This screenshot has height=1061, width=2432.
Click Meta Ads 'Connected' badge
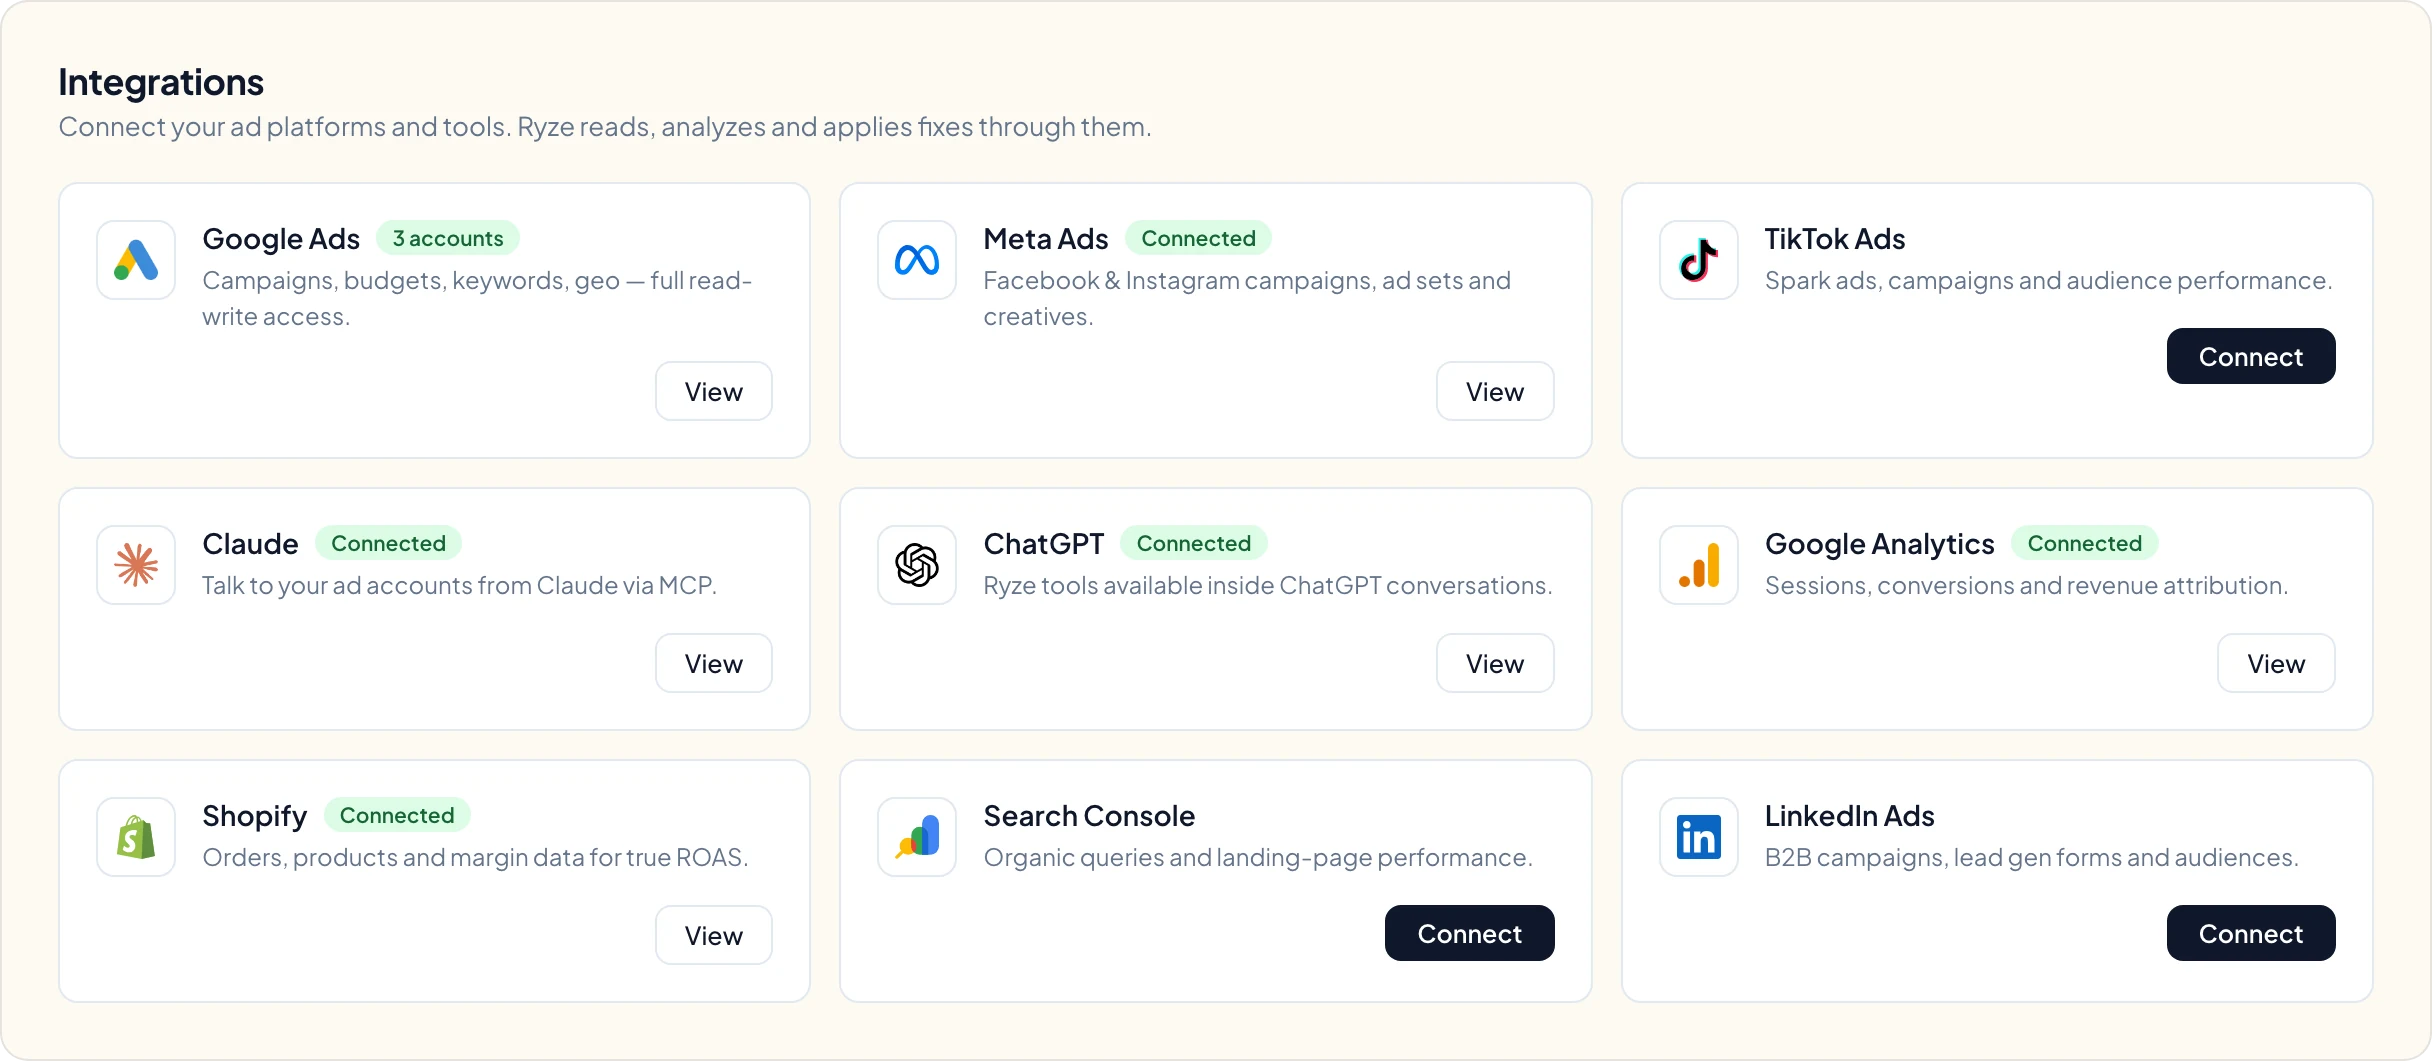pos(1198,238)
